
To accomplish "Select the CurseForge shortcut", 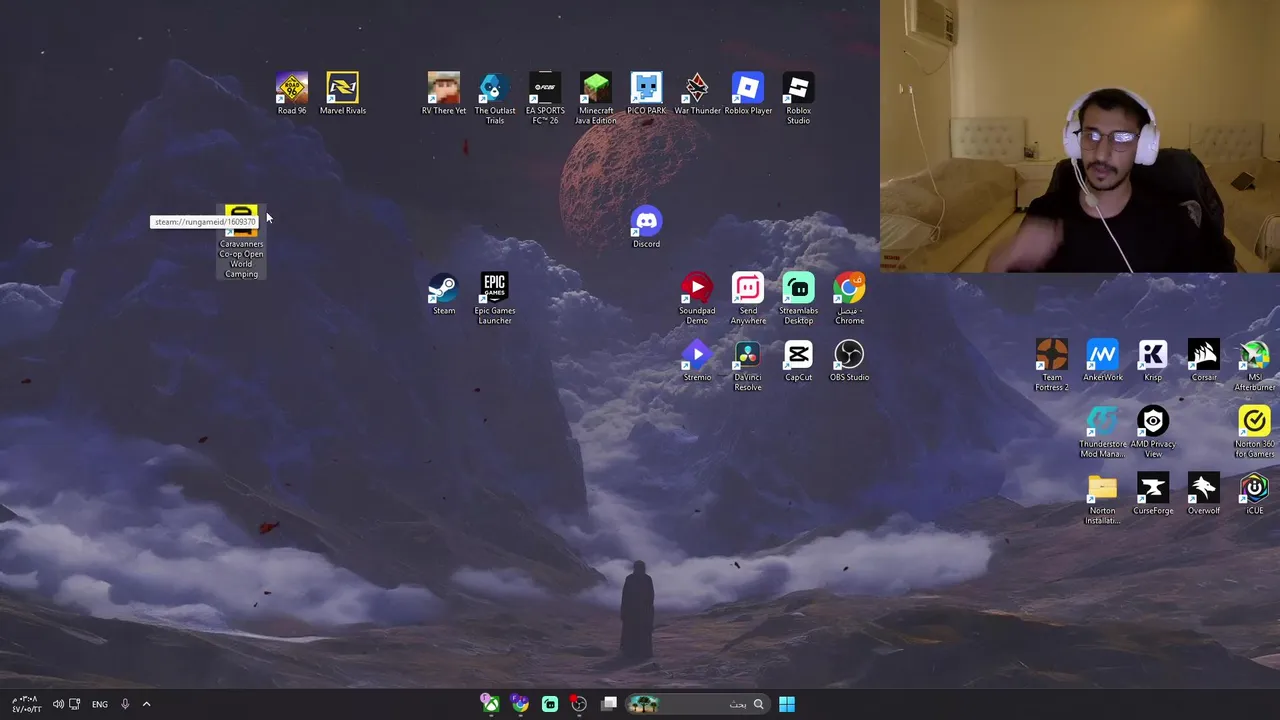I will (1153, 494).
